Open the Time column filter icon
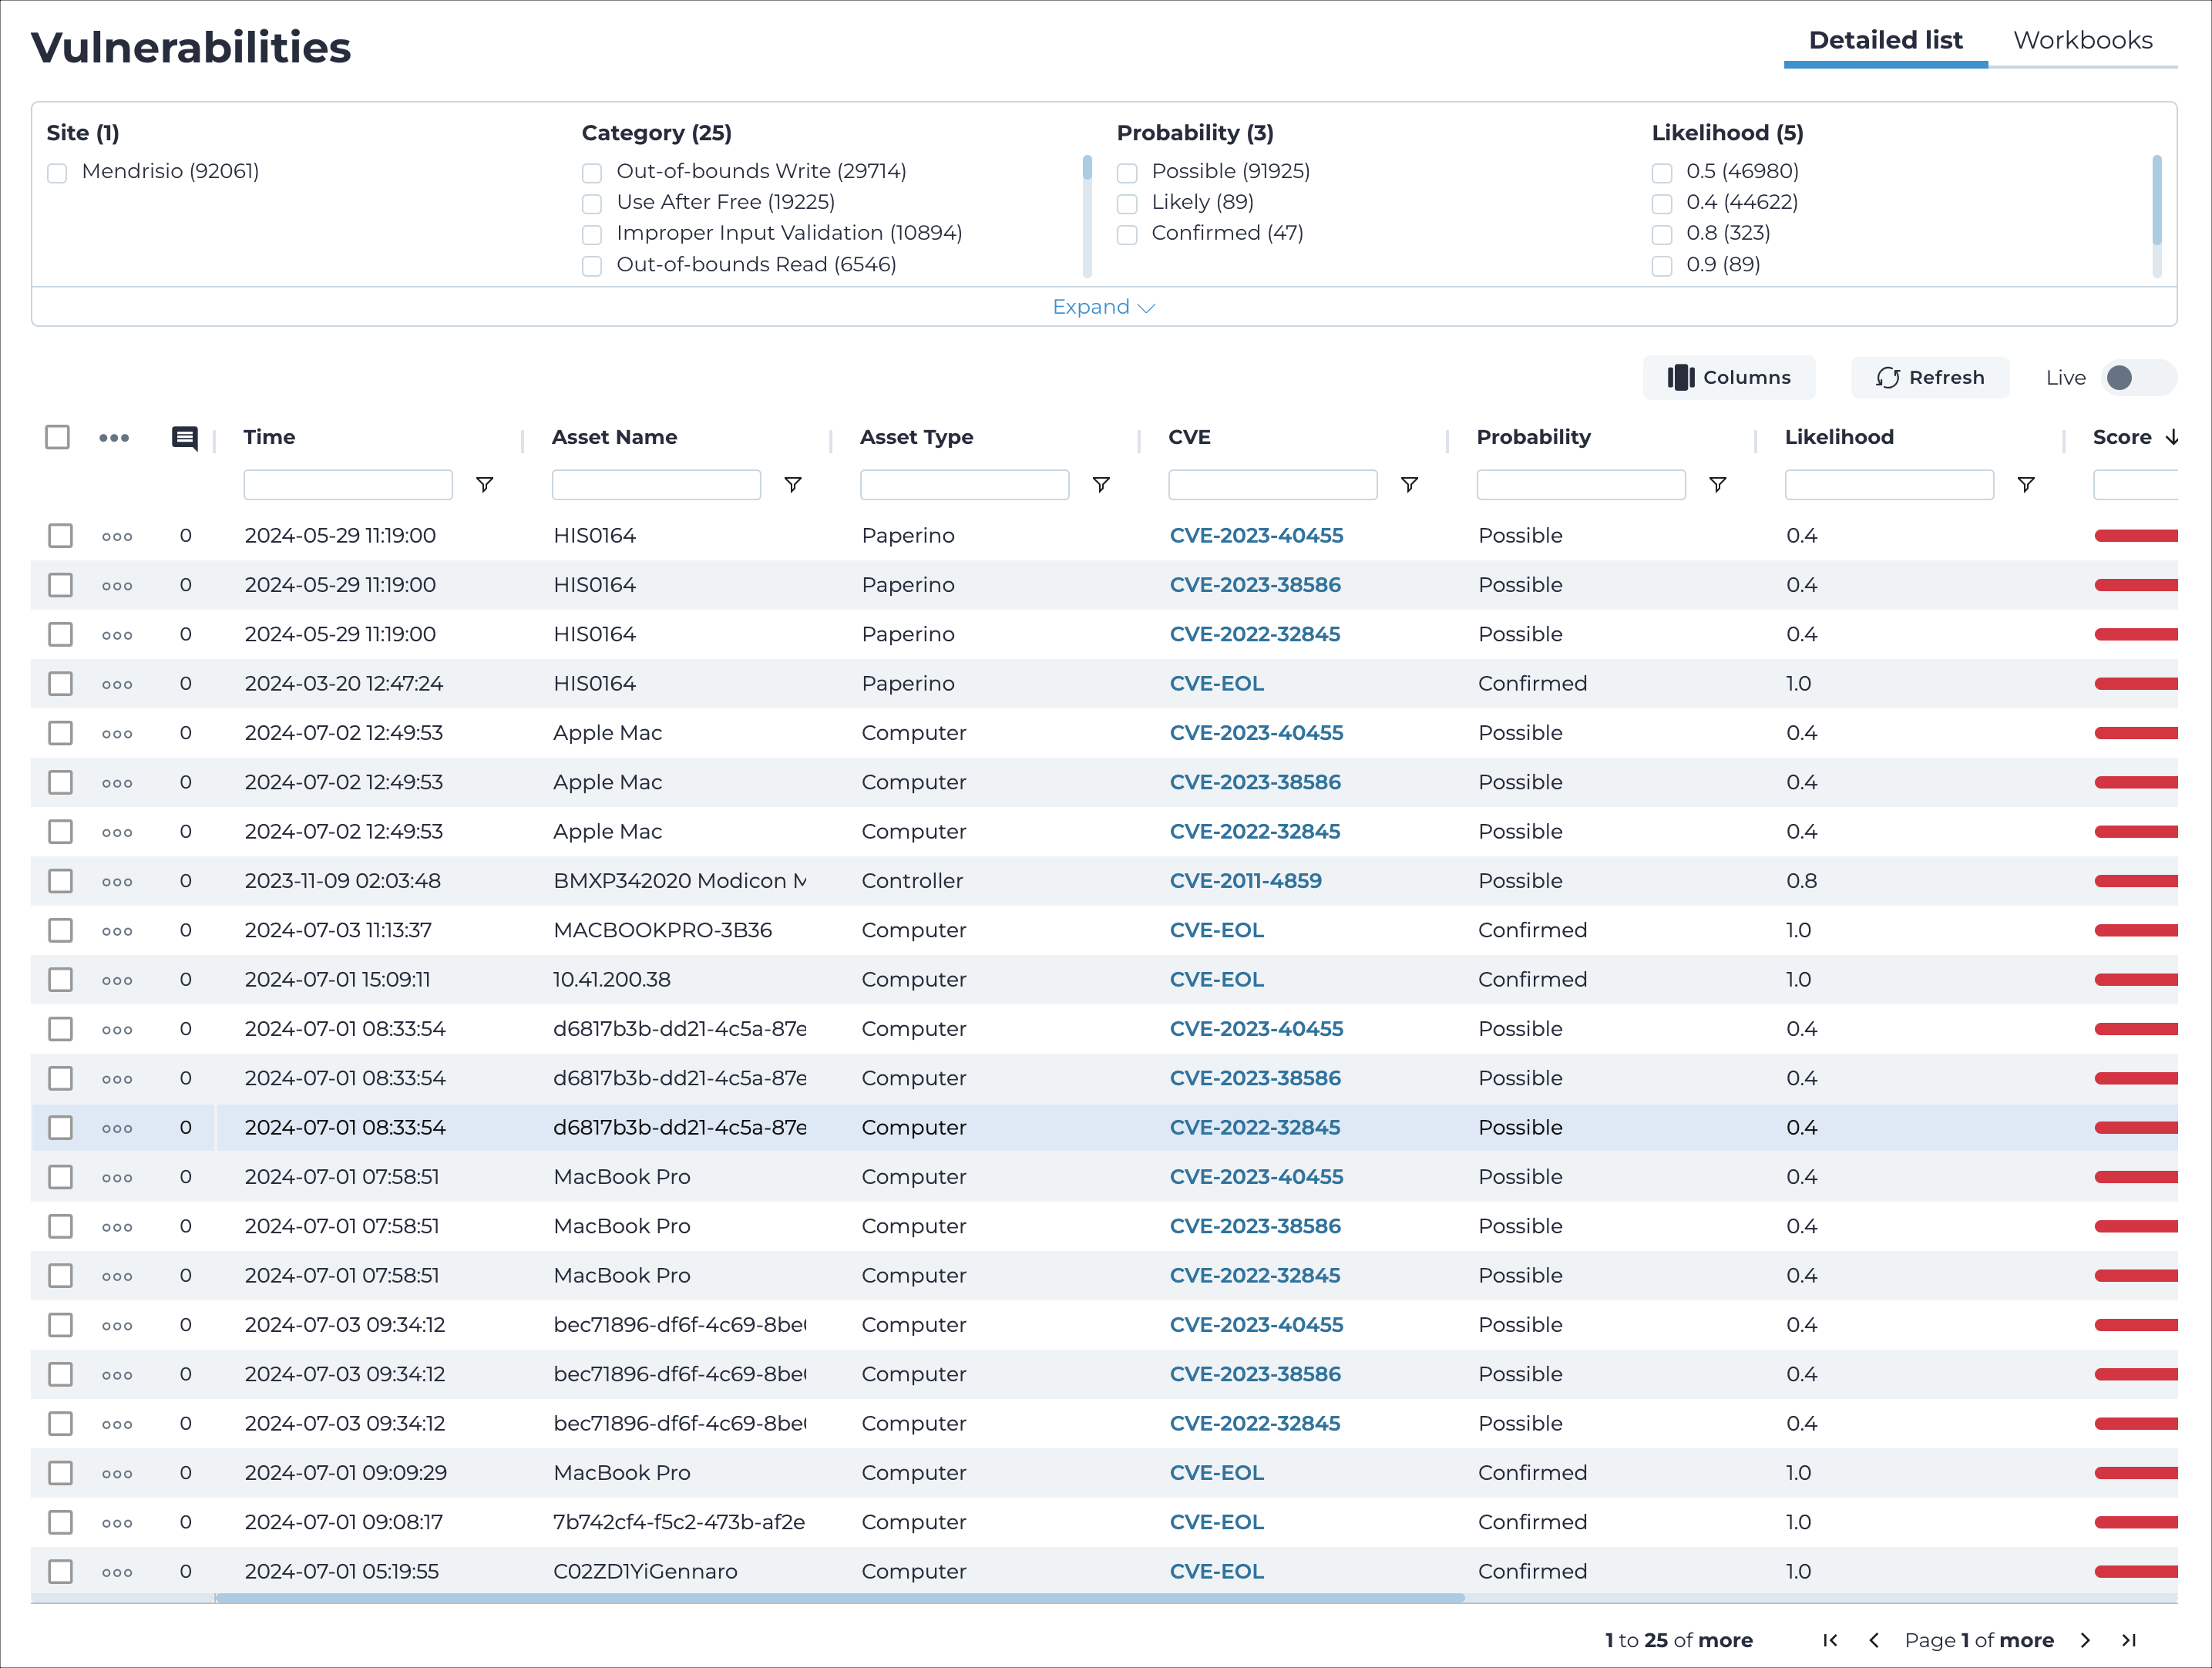Image resolution: width=2212 pixels, height=1668 pixels. (485, 485)
